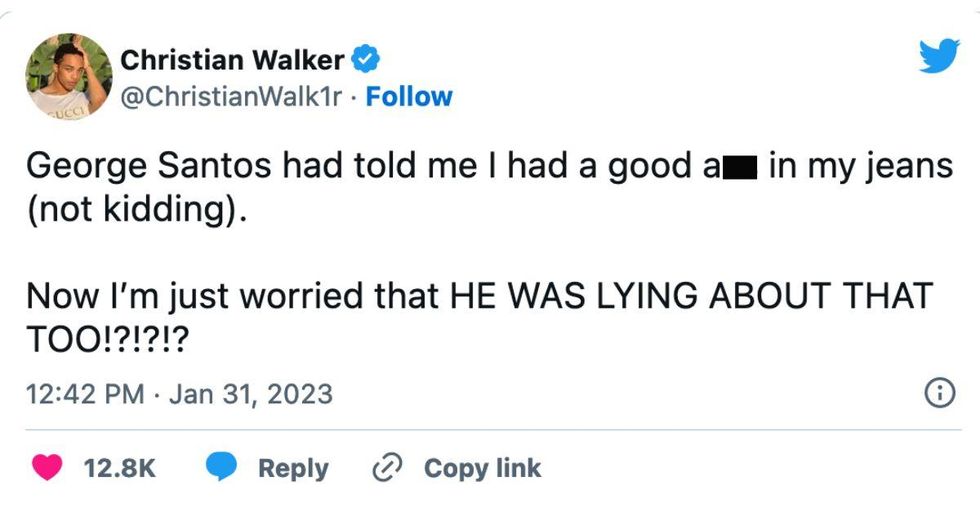Click the chain link icon
The image size is (980, 513).
click(386, 468)
